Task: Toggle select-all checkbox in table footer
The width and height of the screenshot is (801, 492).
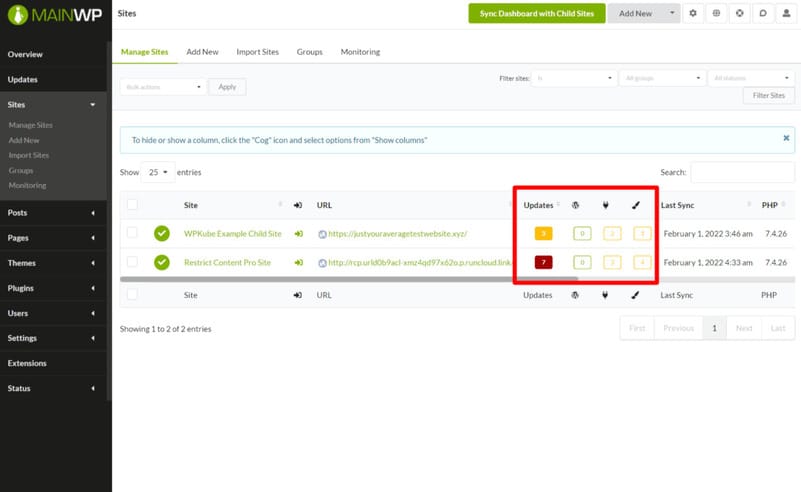Action: tap(132, 294)
